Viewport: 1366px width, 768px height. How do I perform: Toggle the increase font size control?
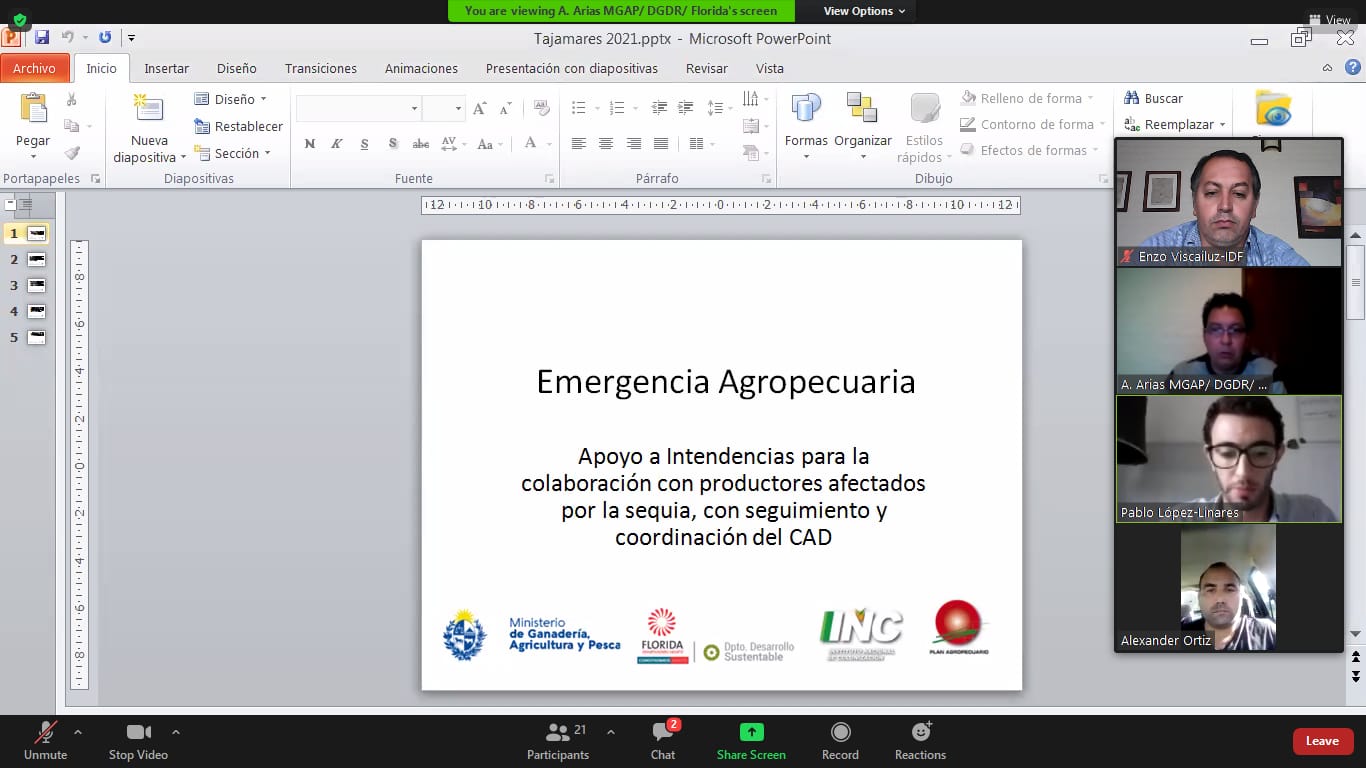(478, 106)
